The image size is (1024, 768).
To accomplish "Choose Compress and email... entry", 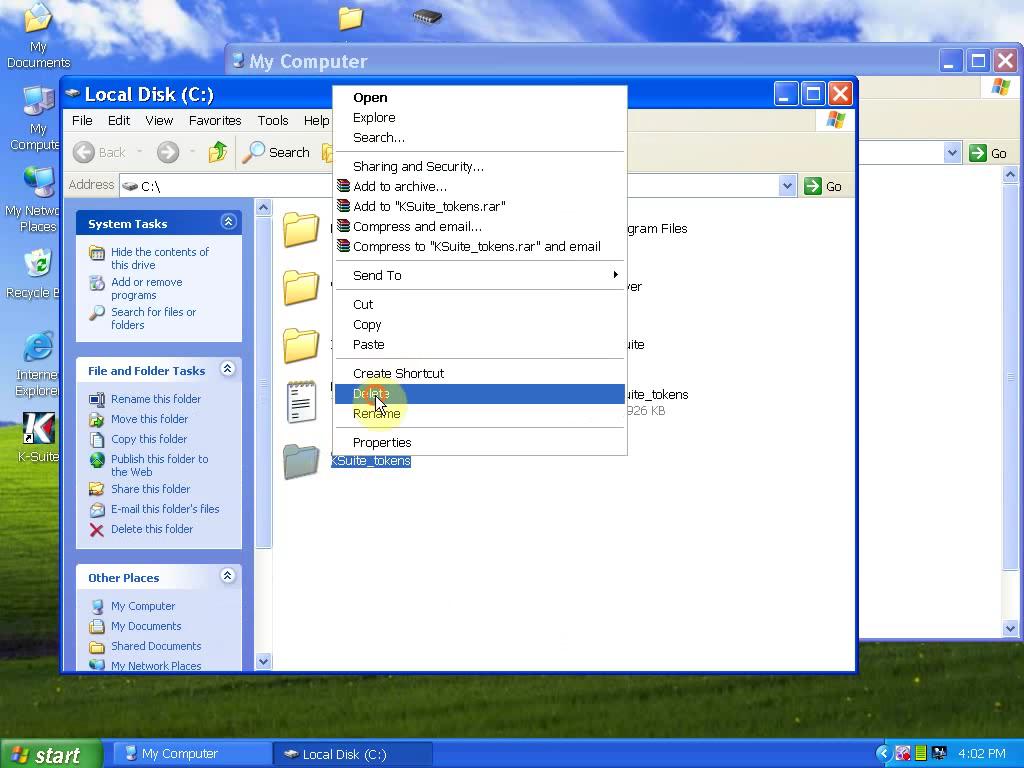I will pyautogui.click(x=479, y=227).
